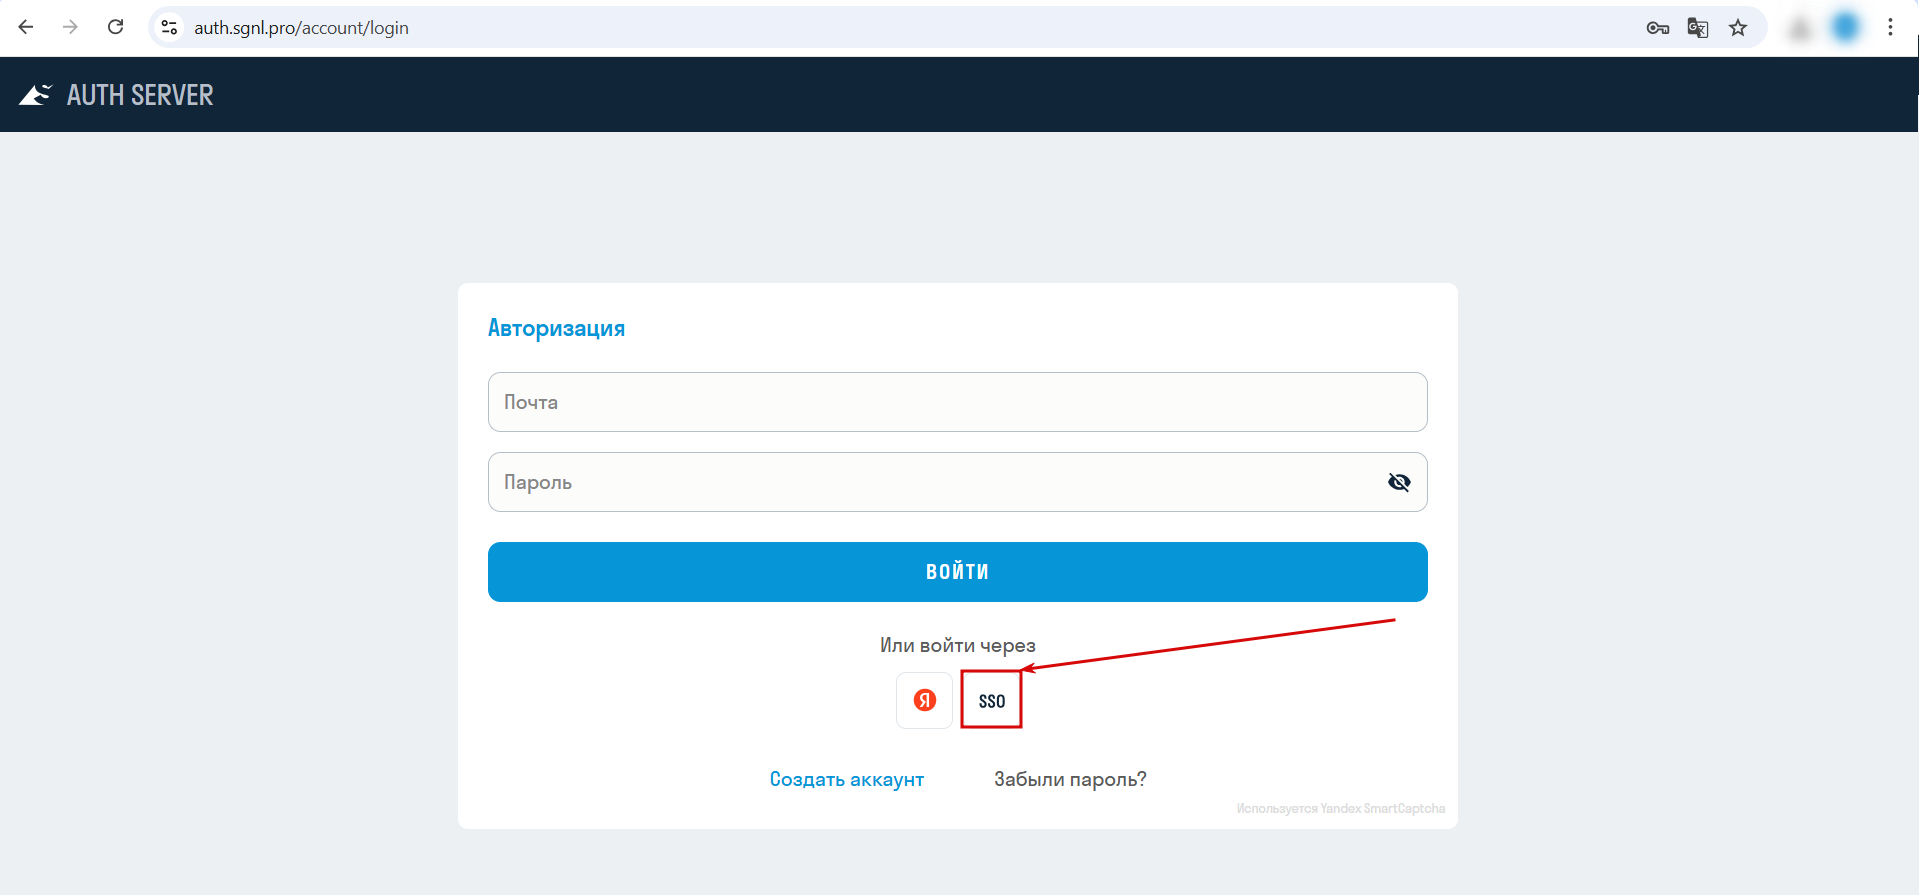Toggle password visibility eye icon
The width and height of the screenshot is (1919, 895).
pos(1399,482)
